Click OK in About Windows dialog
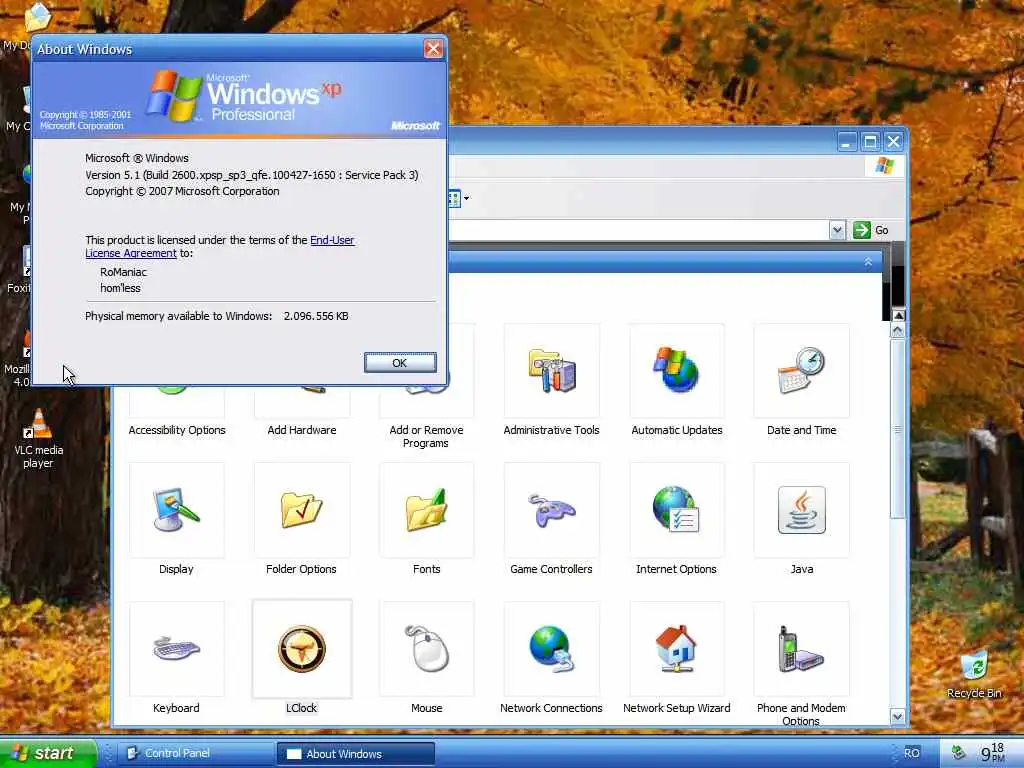Viewport: 1024px width, 768px height. pyautogui.click(x=400, y=363)
